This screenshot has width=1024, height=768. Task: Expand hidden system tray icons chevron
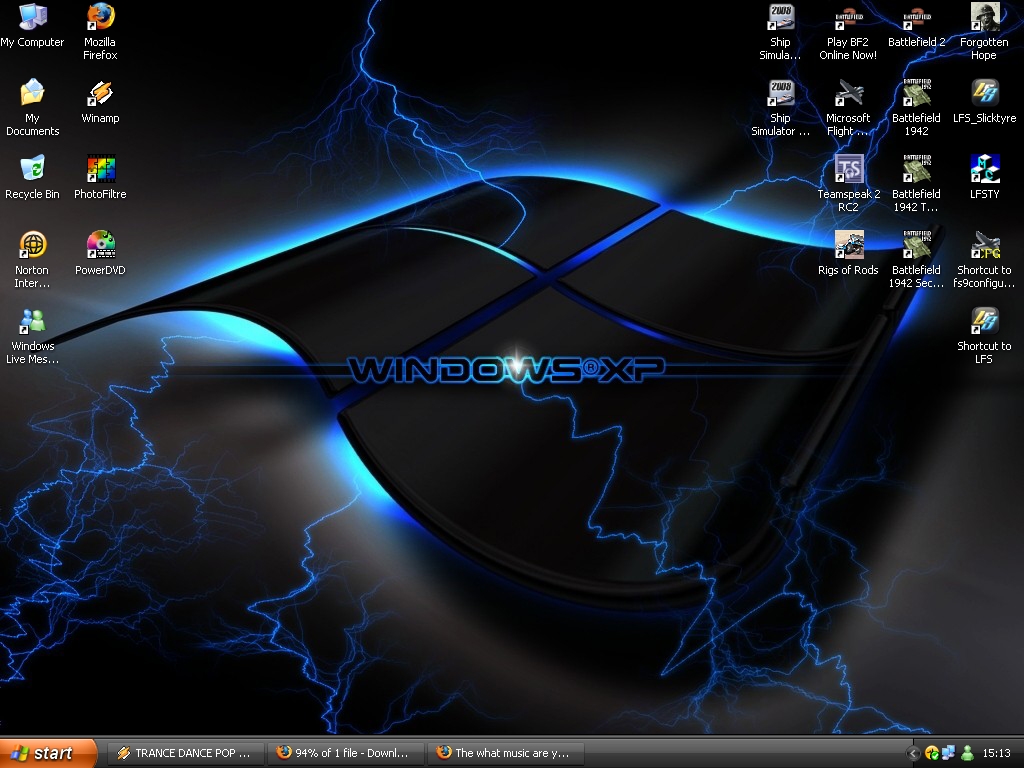913,754
